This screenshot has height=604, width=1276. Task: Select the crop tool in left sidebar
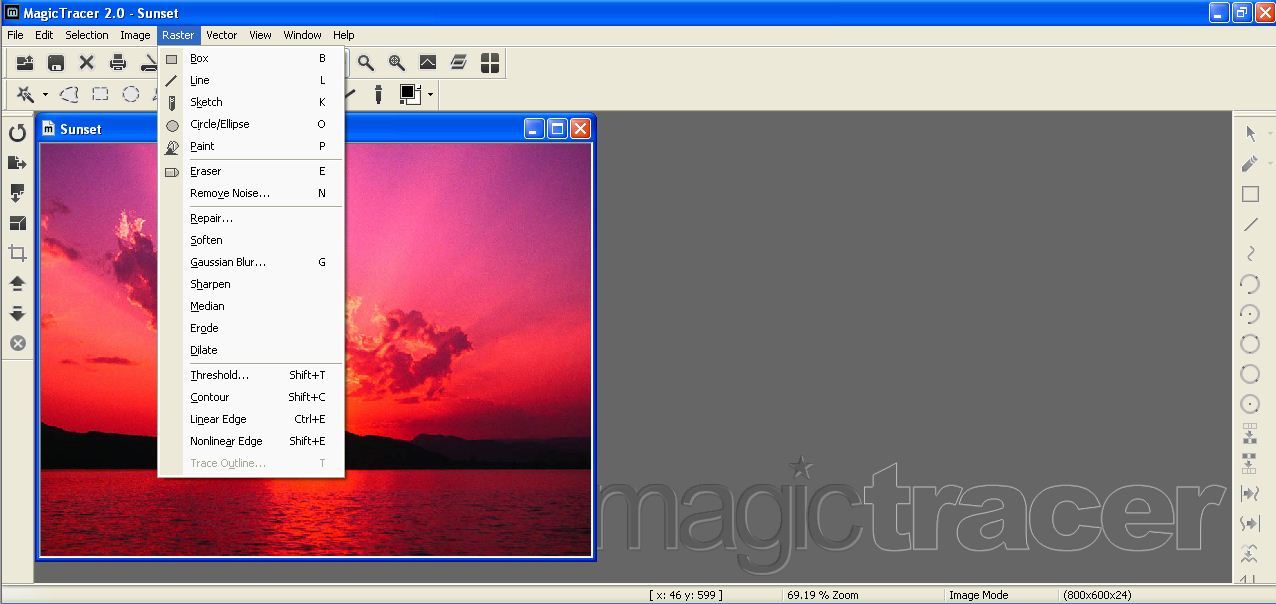click(x=17, y=253)
